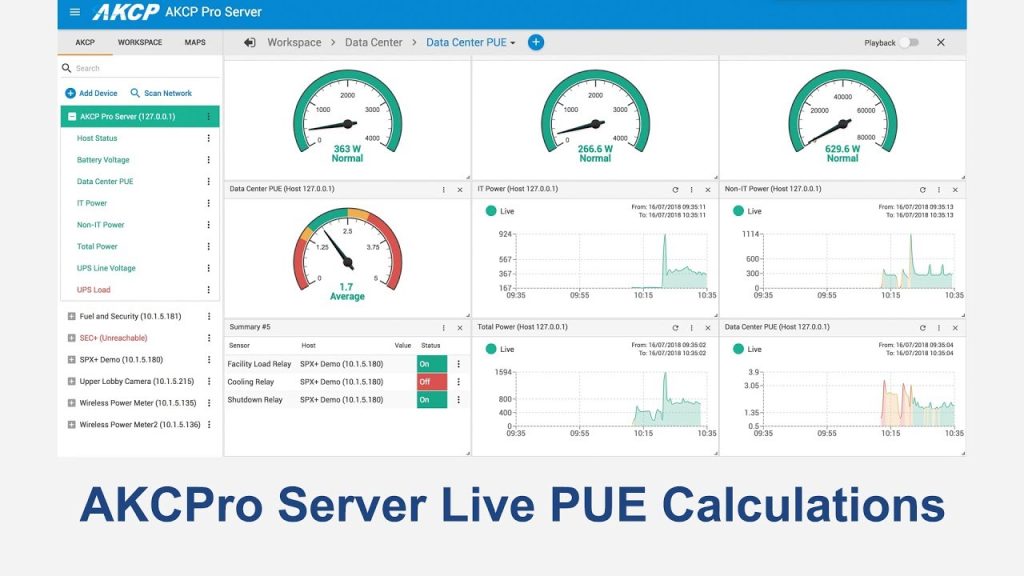Screen dimensions: 1024x576
Task: Click the Total Power line chart area
Action: coord(610,399)
